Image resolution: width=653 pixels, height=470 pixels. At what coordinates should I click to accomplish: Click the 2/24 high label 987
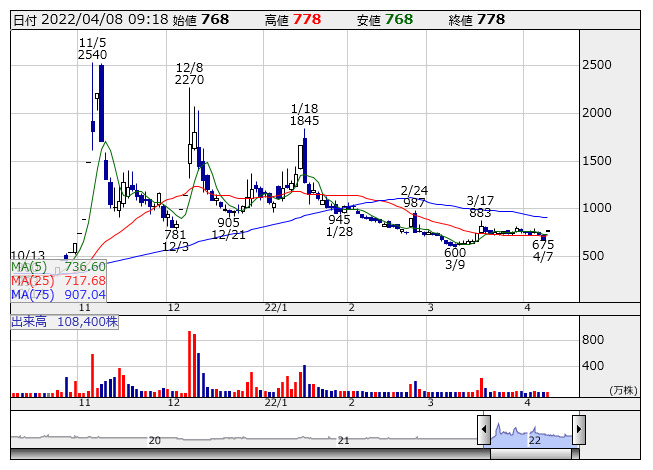pos(414,203)
